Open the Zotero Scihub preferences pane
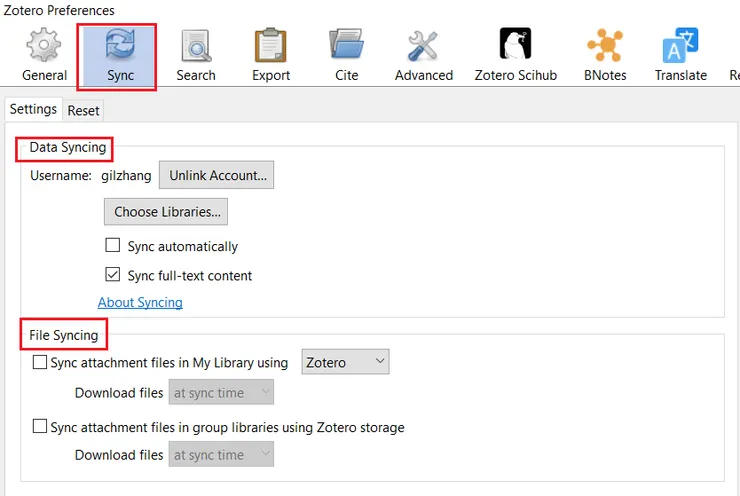 [x=515, y=56]
